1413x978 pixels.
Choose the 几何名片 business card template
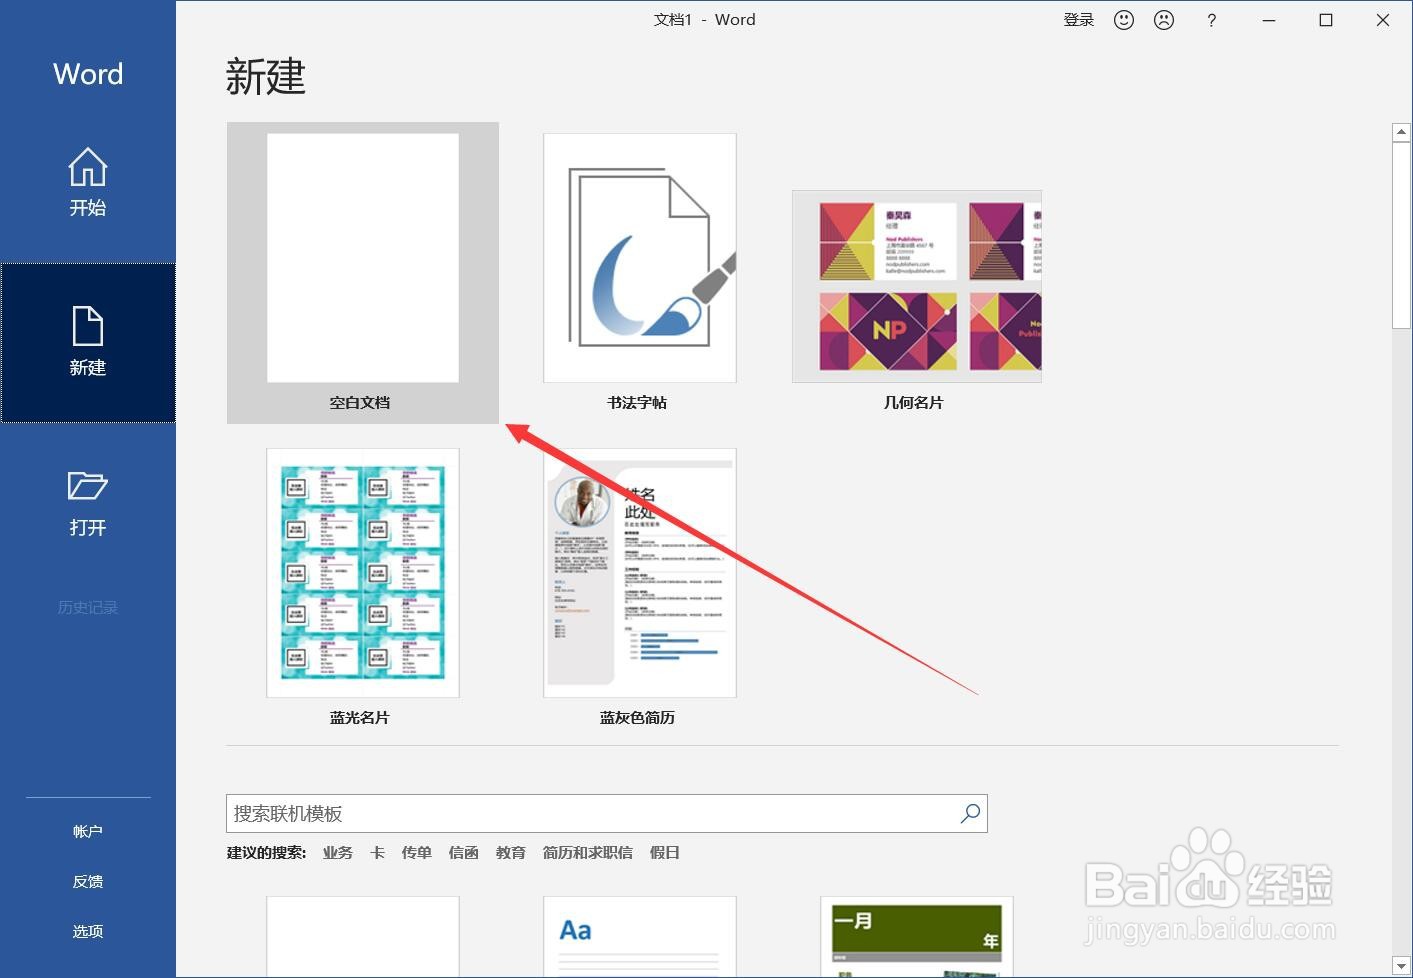coord(916,300)
